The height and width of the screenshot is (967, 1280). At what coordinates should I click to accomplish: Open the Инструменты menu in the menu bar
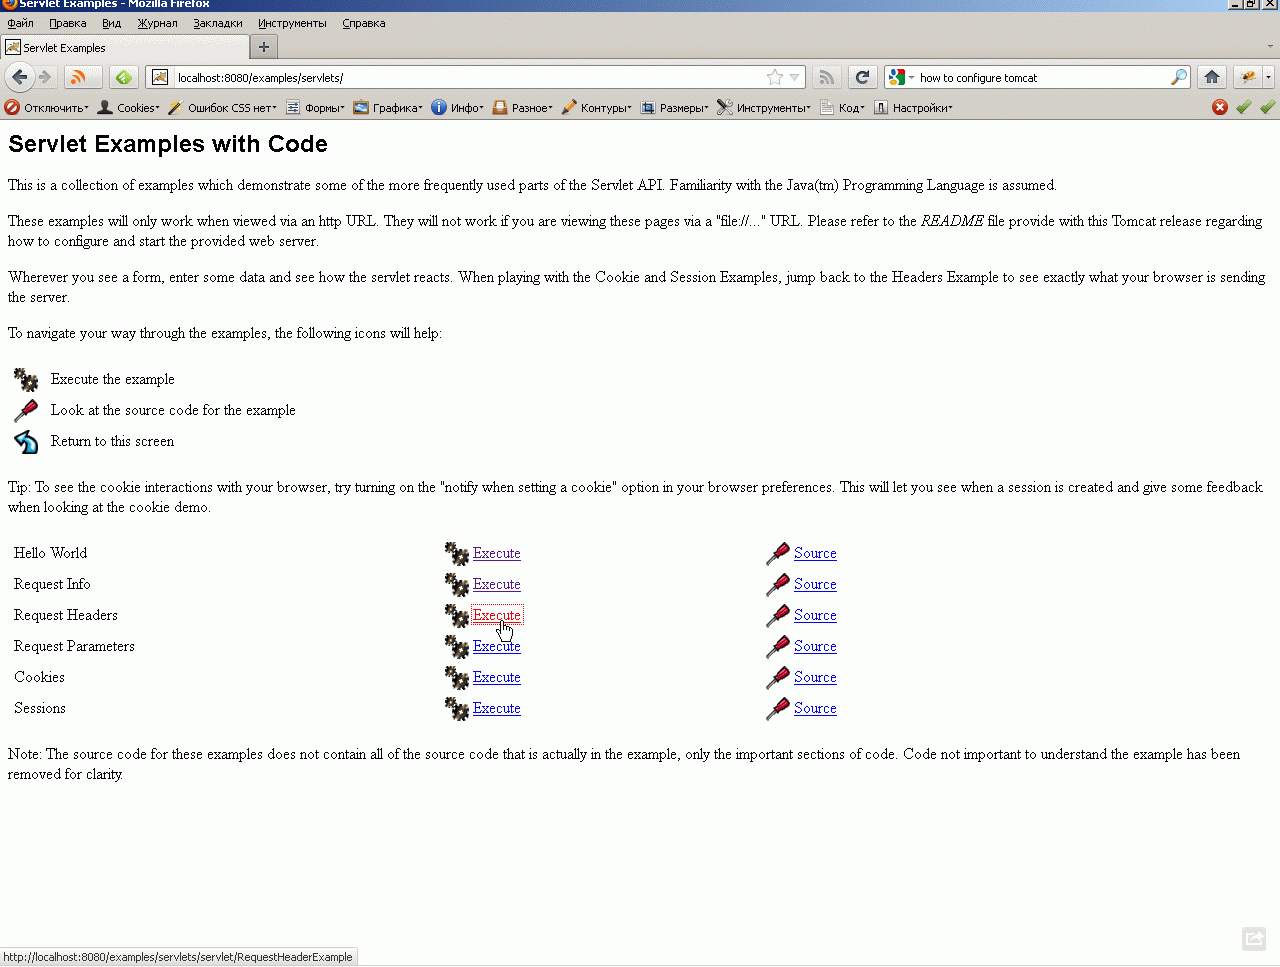click(x=292, y=23)
